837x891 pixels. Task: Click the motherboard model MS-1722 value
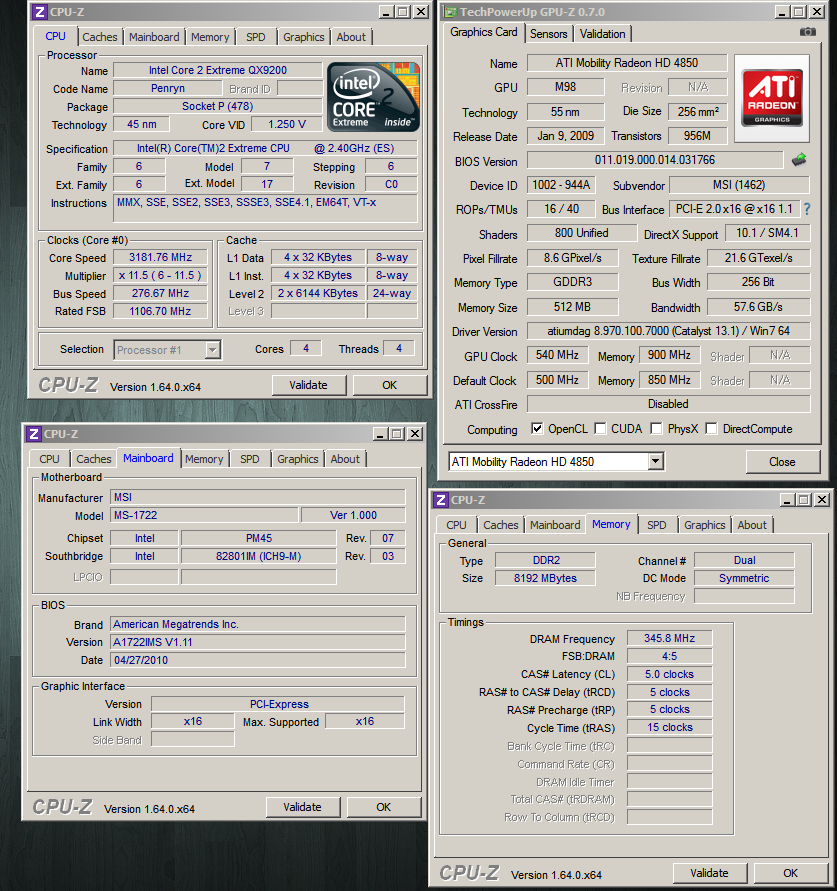click(x=204, y=515)
